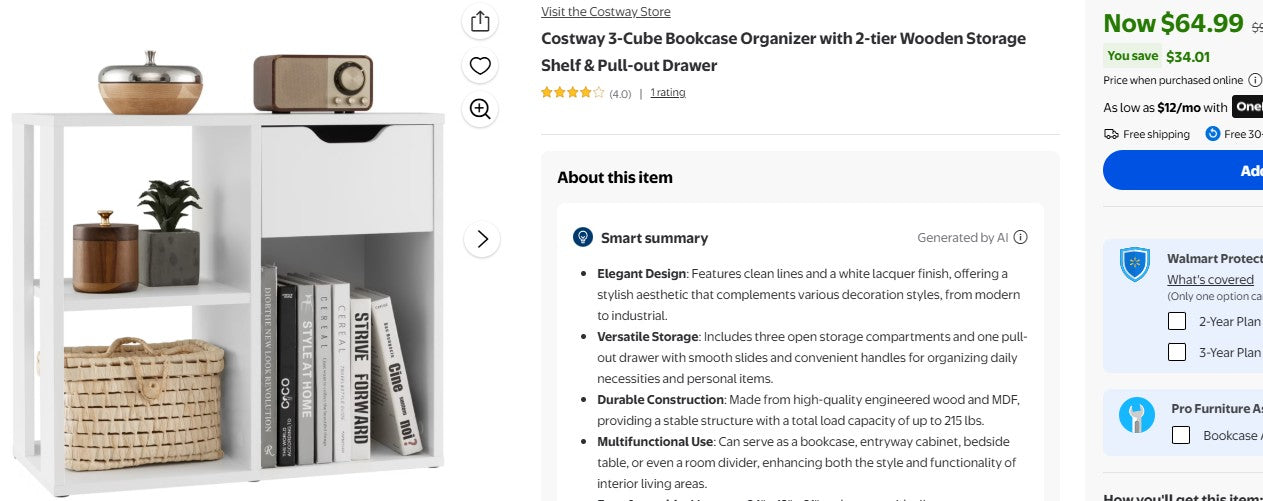Open the What's covered link
This screenshot has height=501, width=1263.
1210,280
